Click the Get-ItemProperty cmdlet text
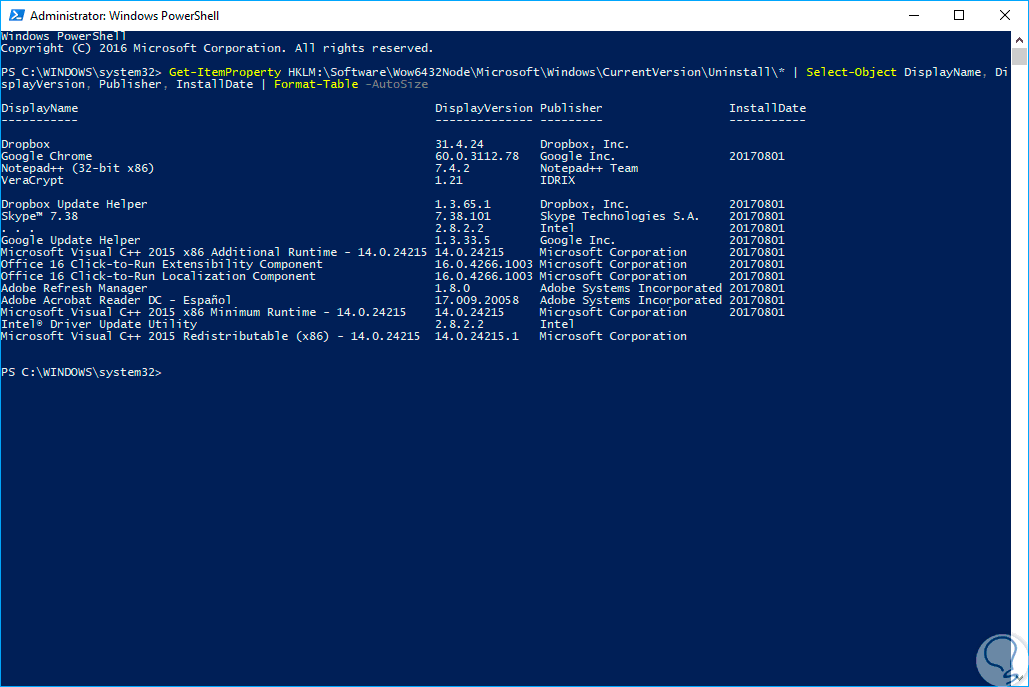Image resolution: width=1029 pixels, height=687 pixels. (x=224, y=72)
